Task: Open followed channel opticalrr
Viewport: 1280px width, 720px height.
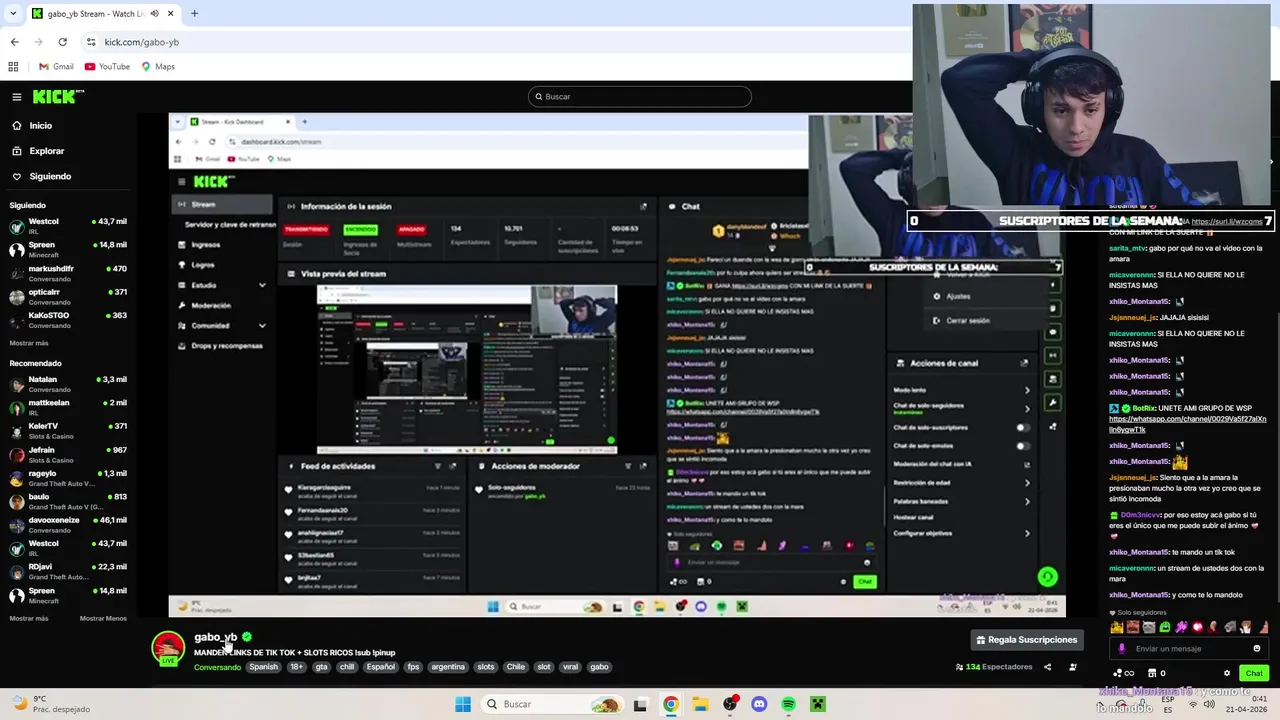Action: coord(68,297)
